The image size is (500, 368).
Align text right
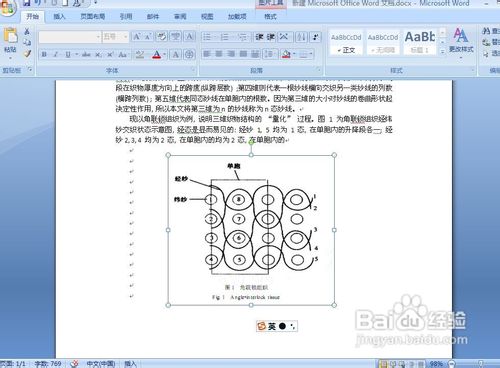tap(231, 54)
